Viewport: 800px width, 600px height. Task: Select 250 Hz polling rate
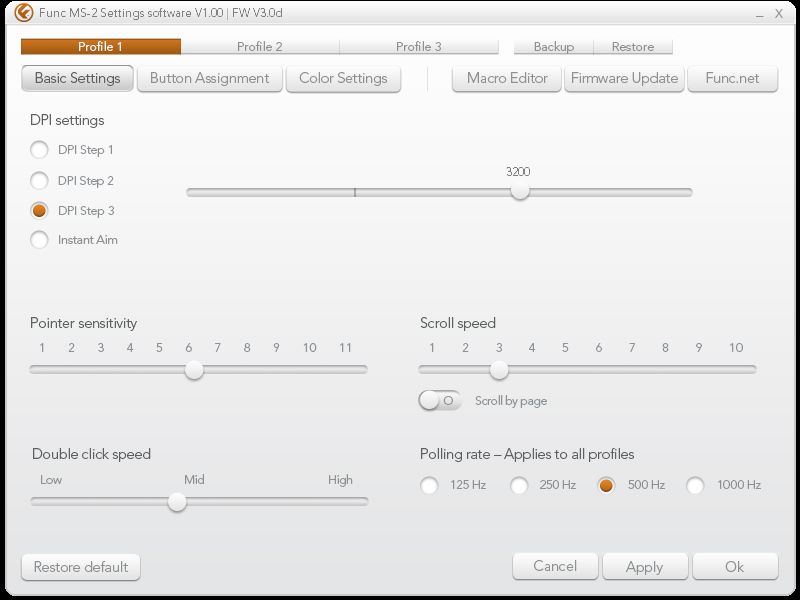click(x=519, y=485)
